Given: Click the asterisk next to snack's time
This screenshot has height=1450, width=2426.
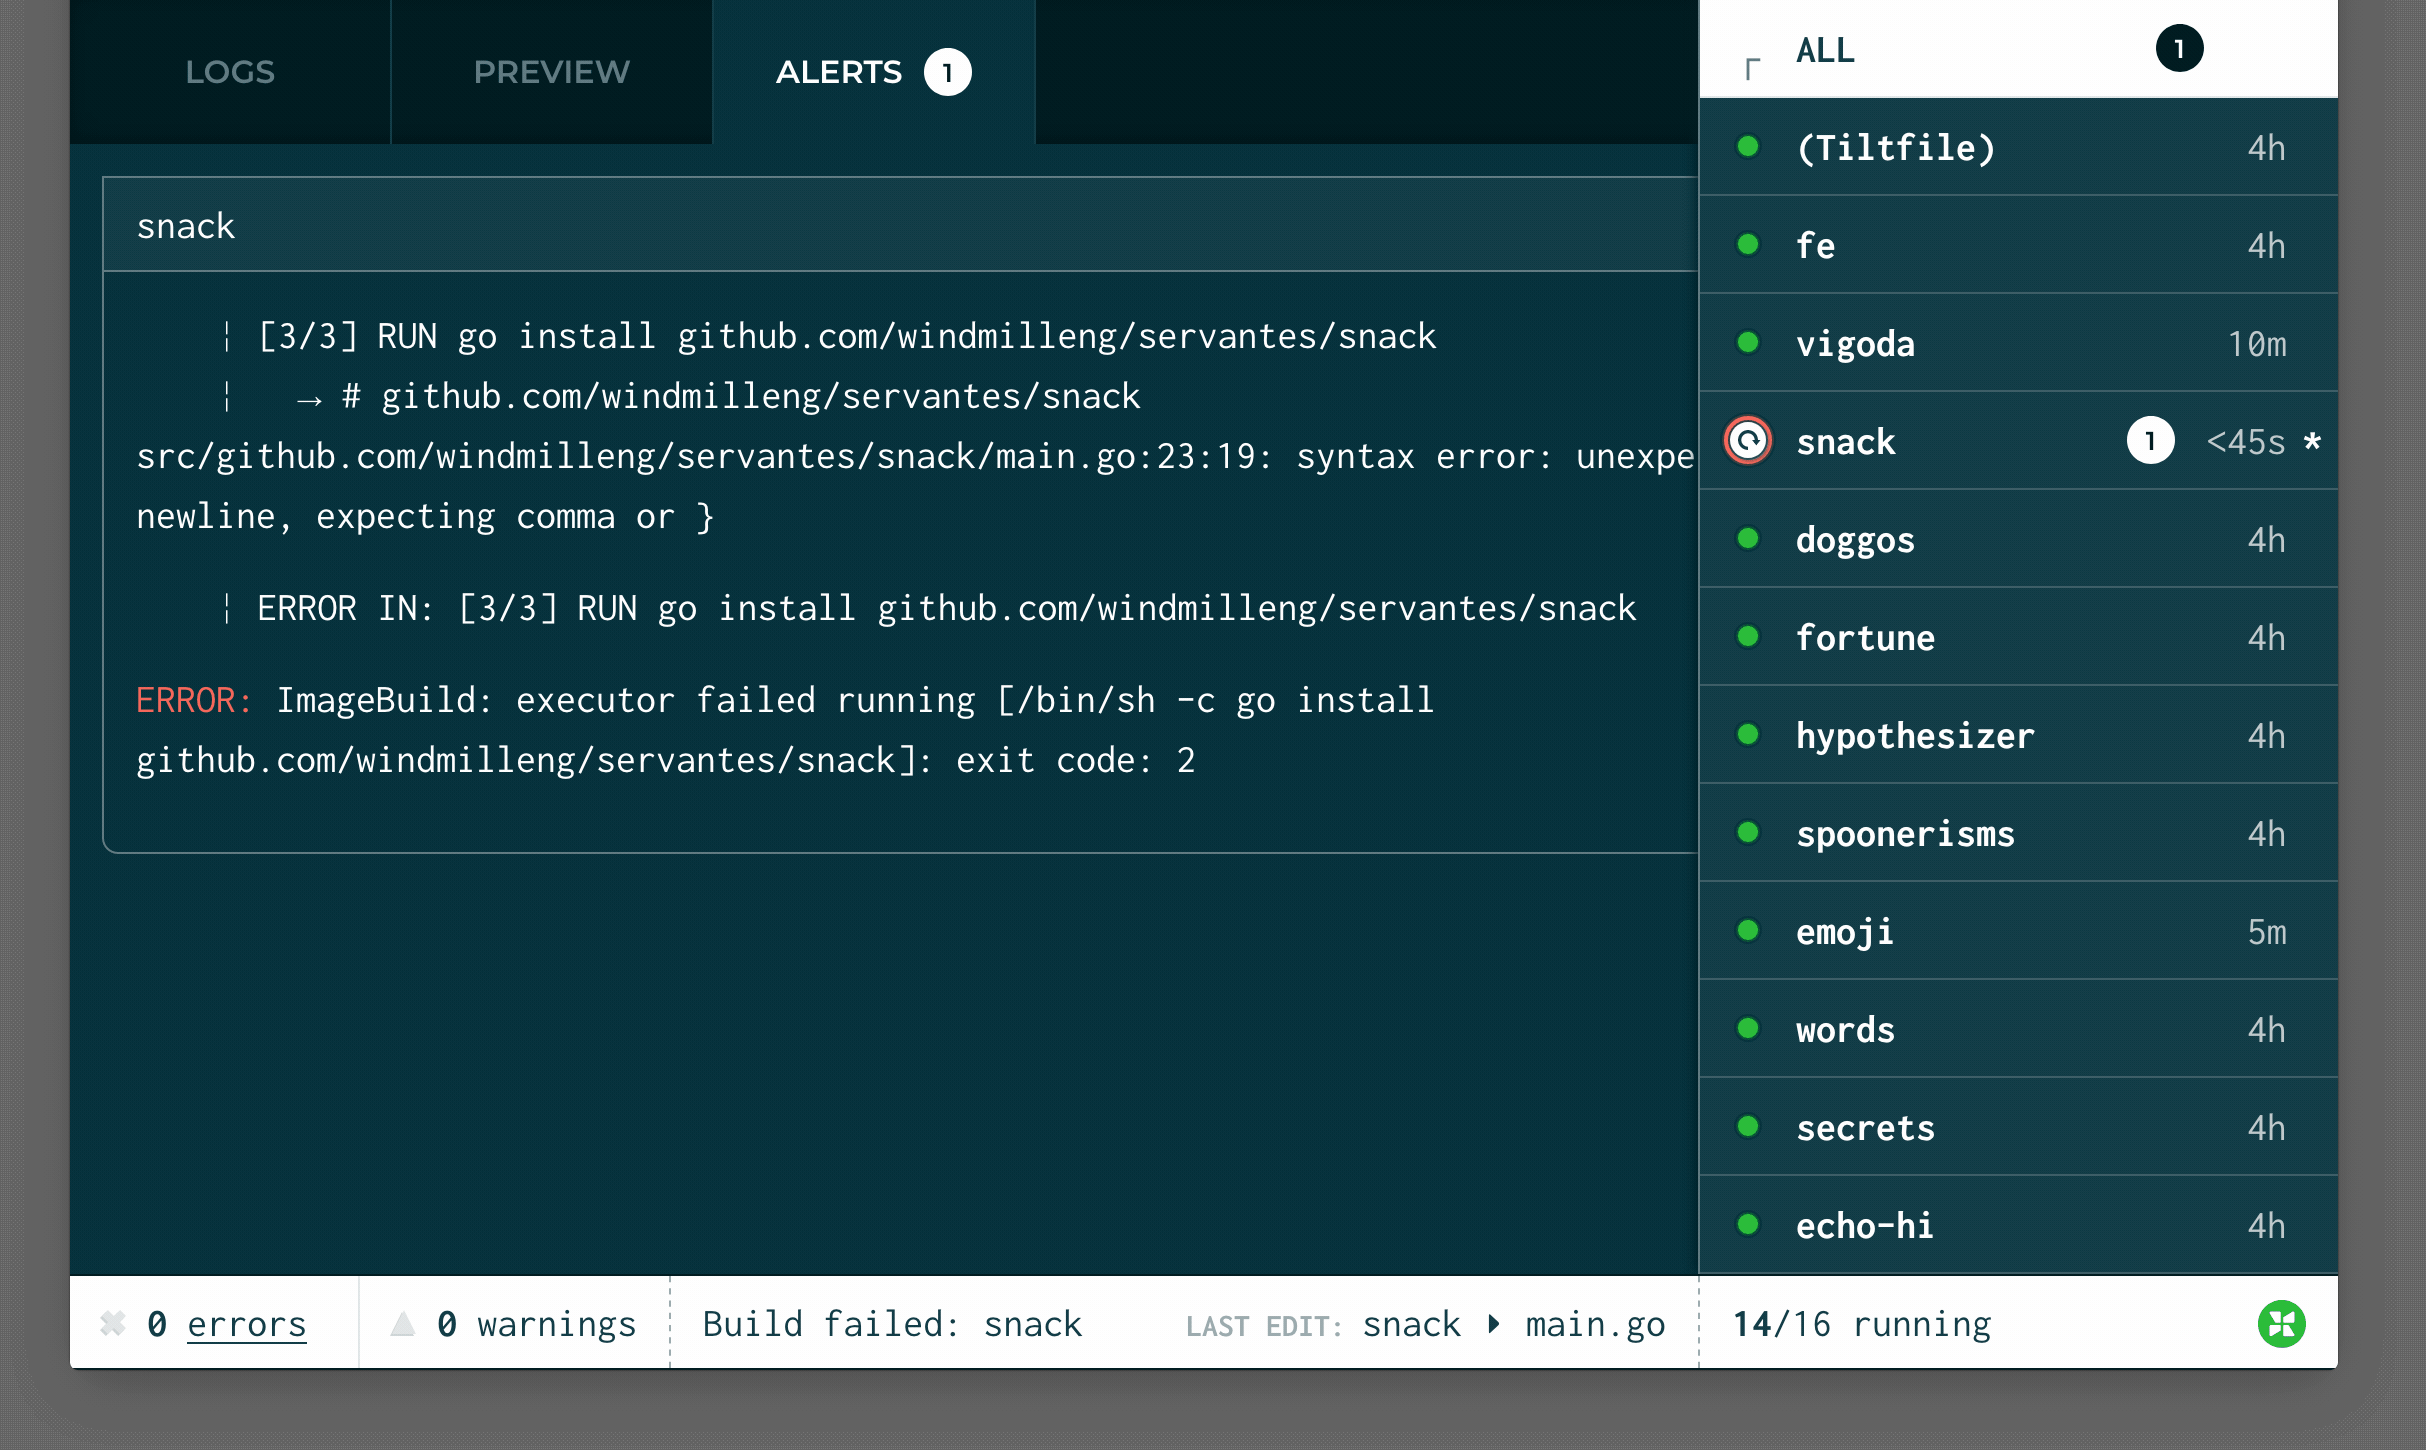Looking at the screenshot, I should point(2311,441).
